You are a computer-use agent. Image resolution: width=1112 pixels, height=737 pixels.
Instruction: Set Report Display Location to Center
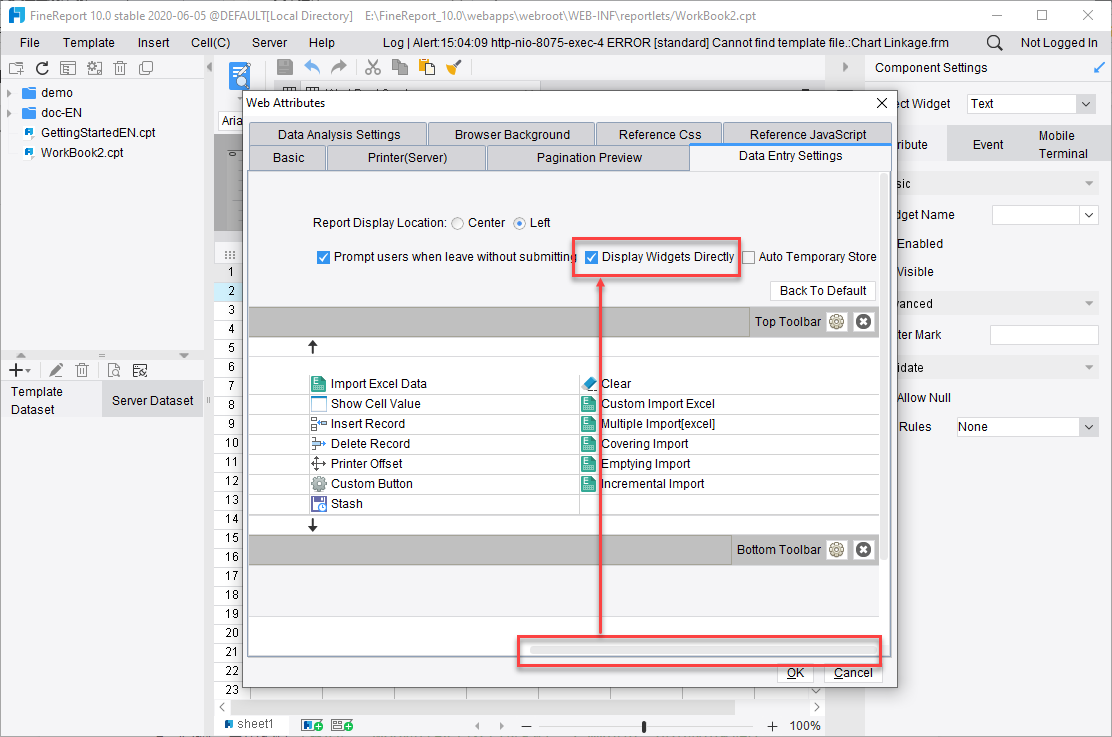point(456,223)
